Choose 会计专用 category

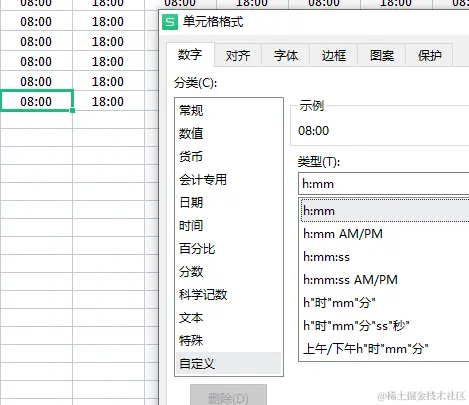[x=228, y=179]
